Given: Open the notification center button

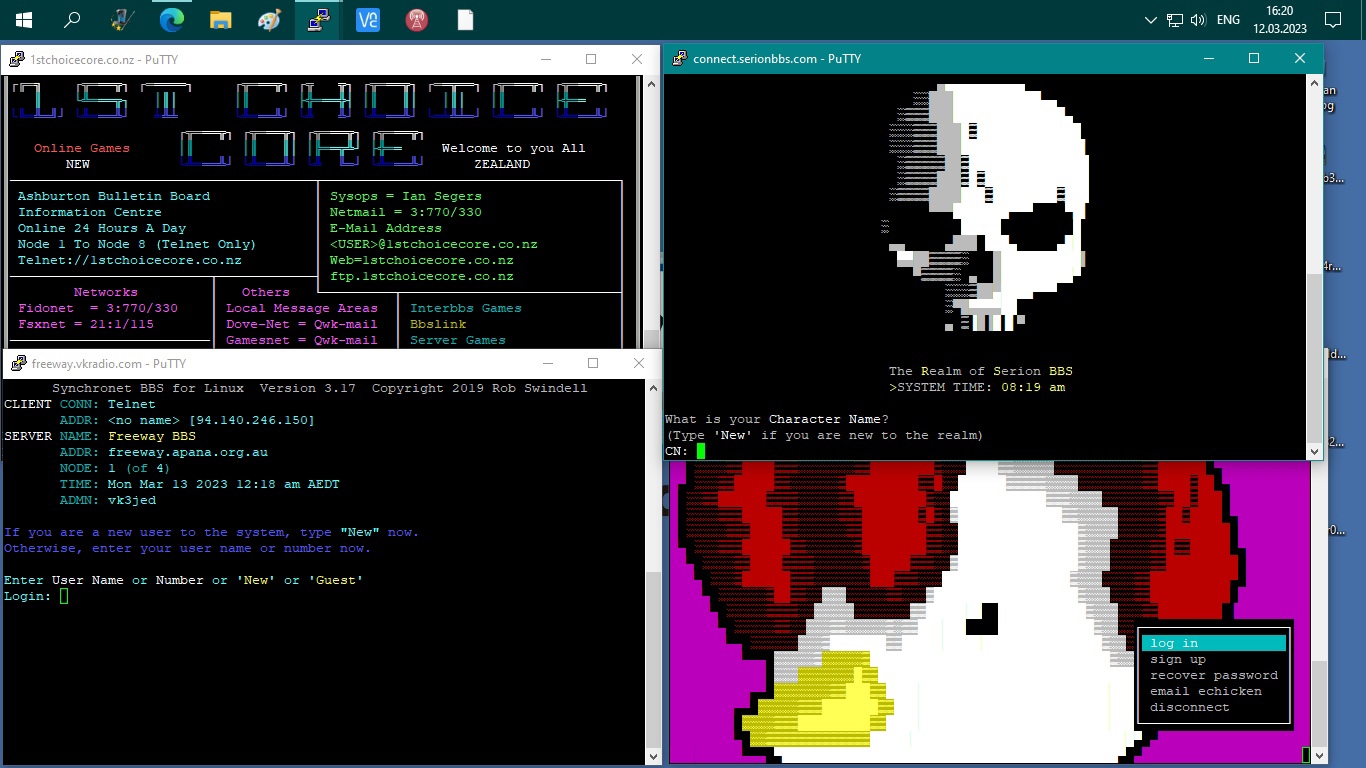Looking at the screenshot, I should pos(1332,20).
